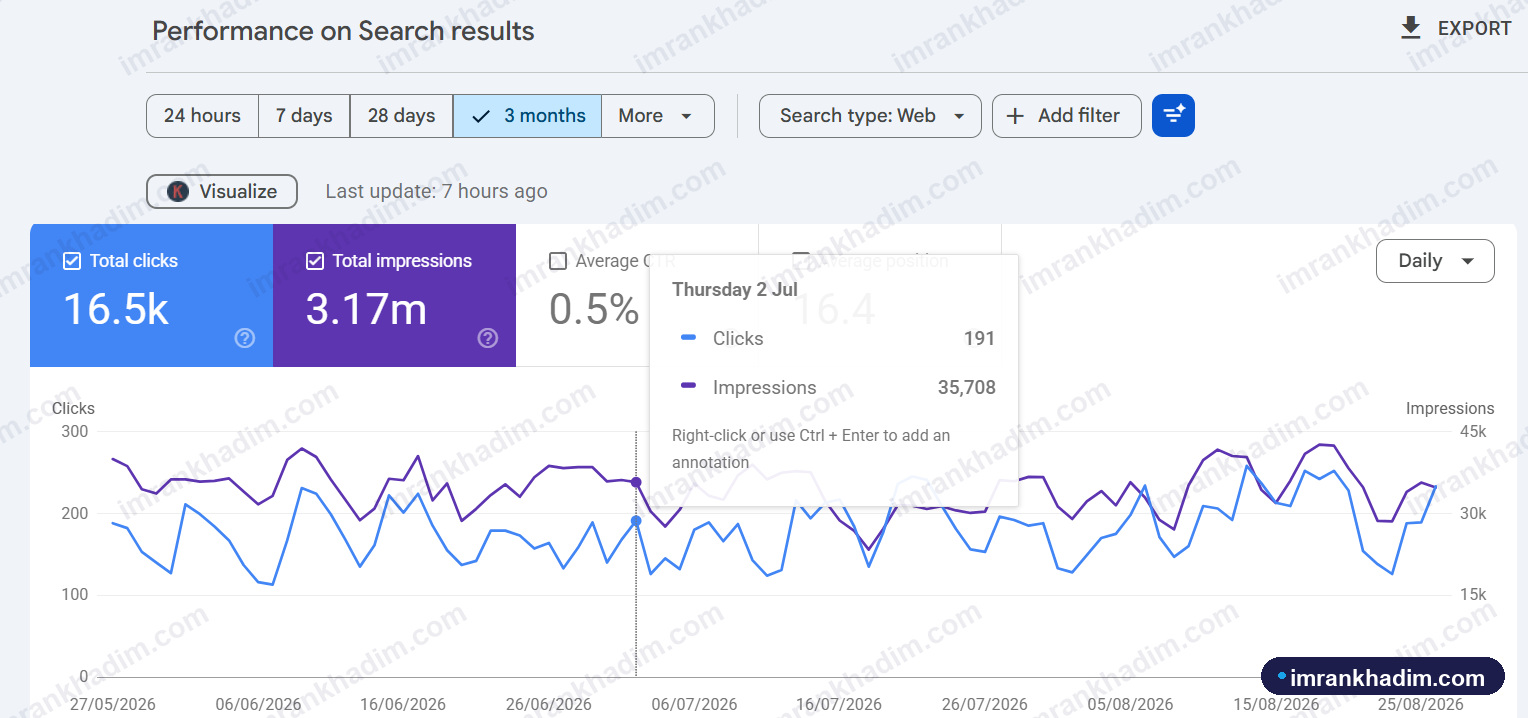Click the 06/07/2026 axis date label
Image resolution: width=1528 pixels, height=718 pixels.
pyautogui.click(x=694, y=705)
